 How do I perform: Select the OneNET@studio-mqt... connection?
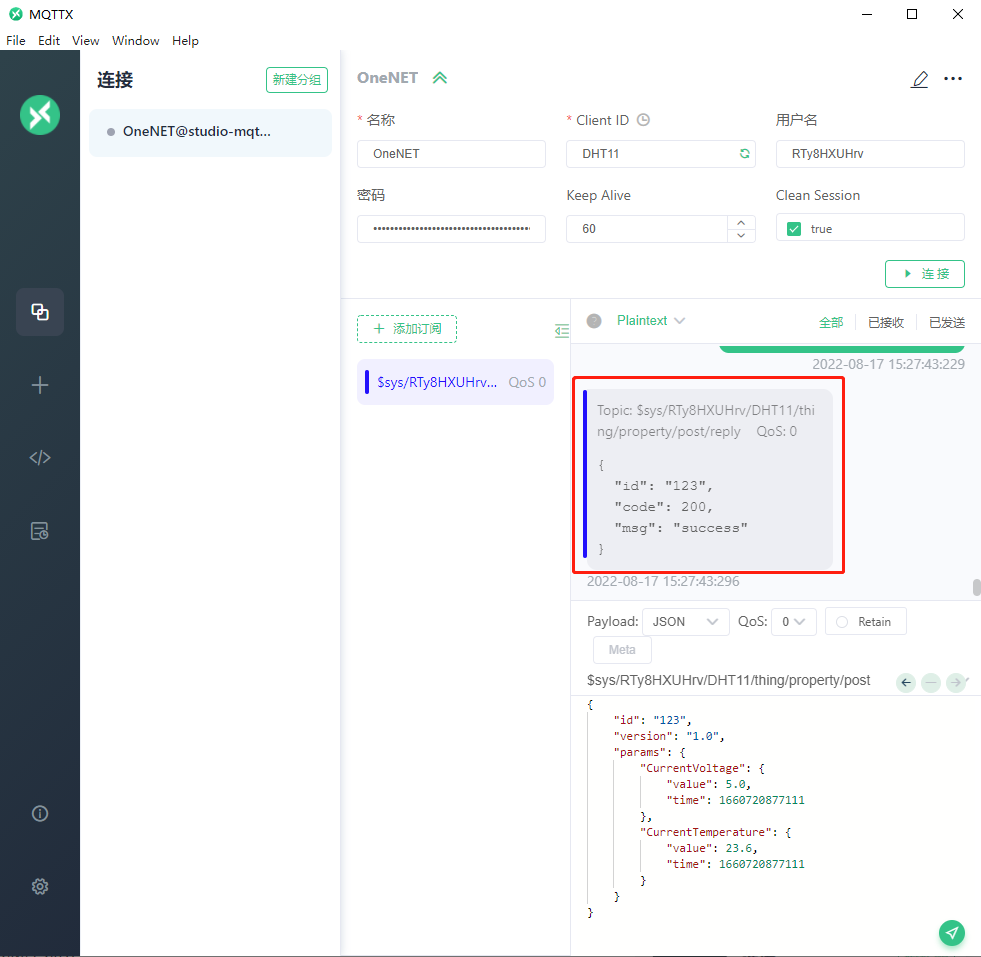coord(210,132)
